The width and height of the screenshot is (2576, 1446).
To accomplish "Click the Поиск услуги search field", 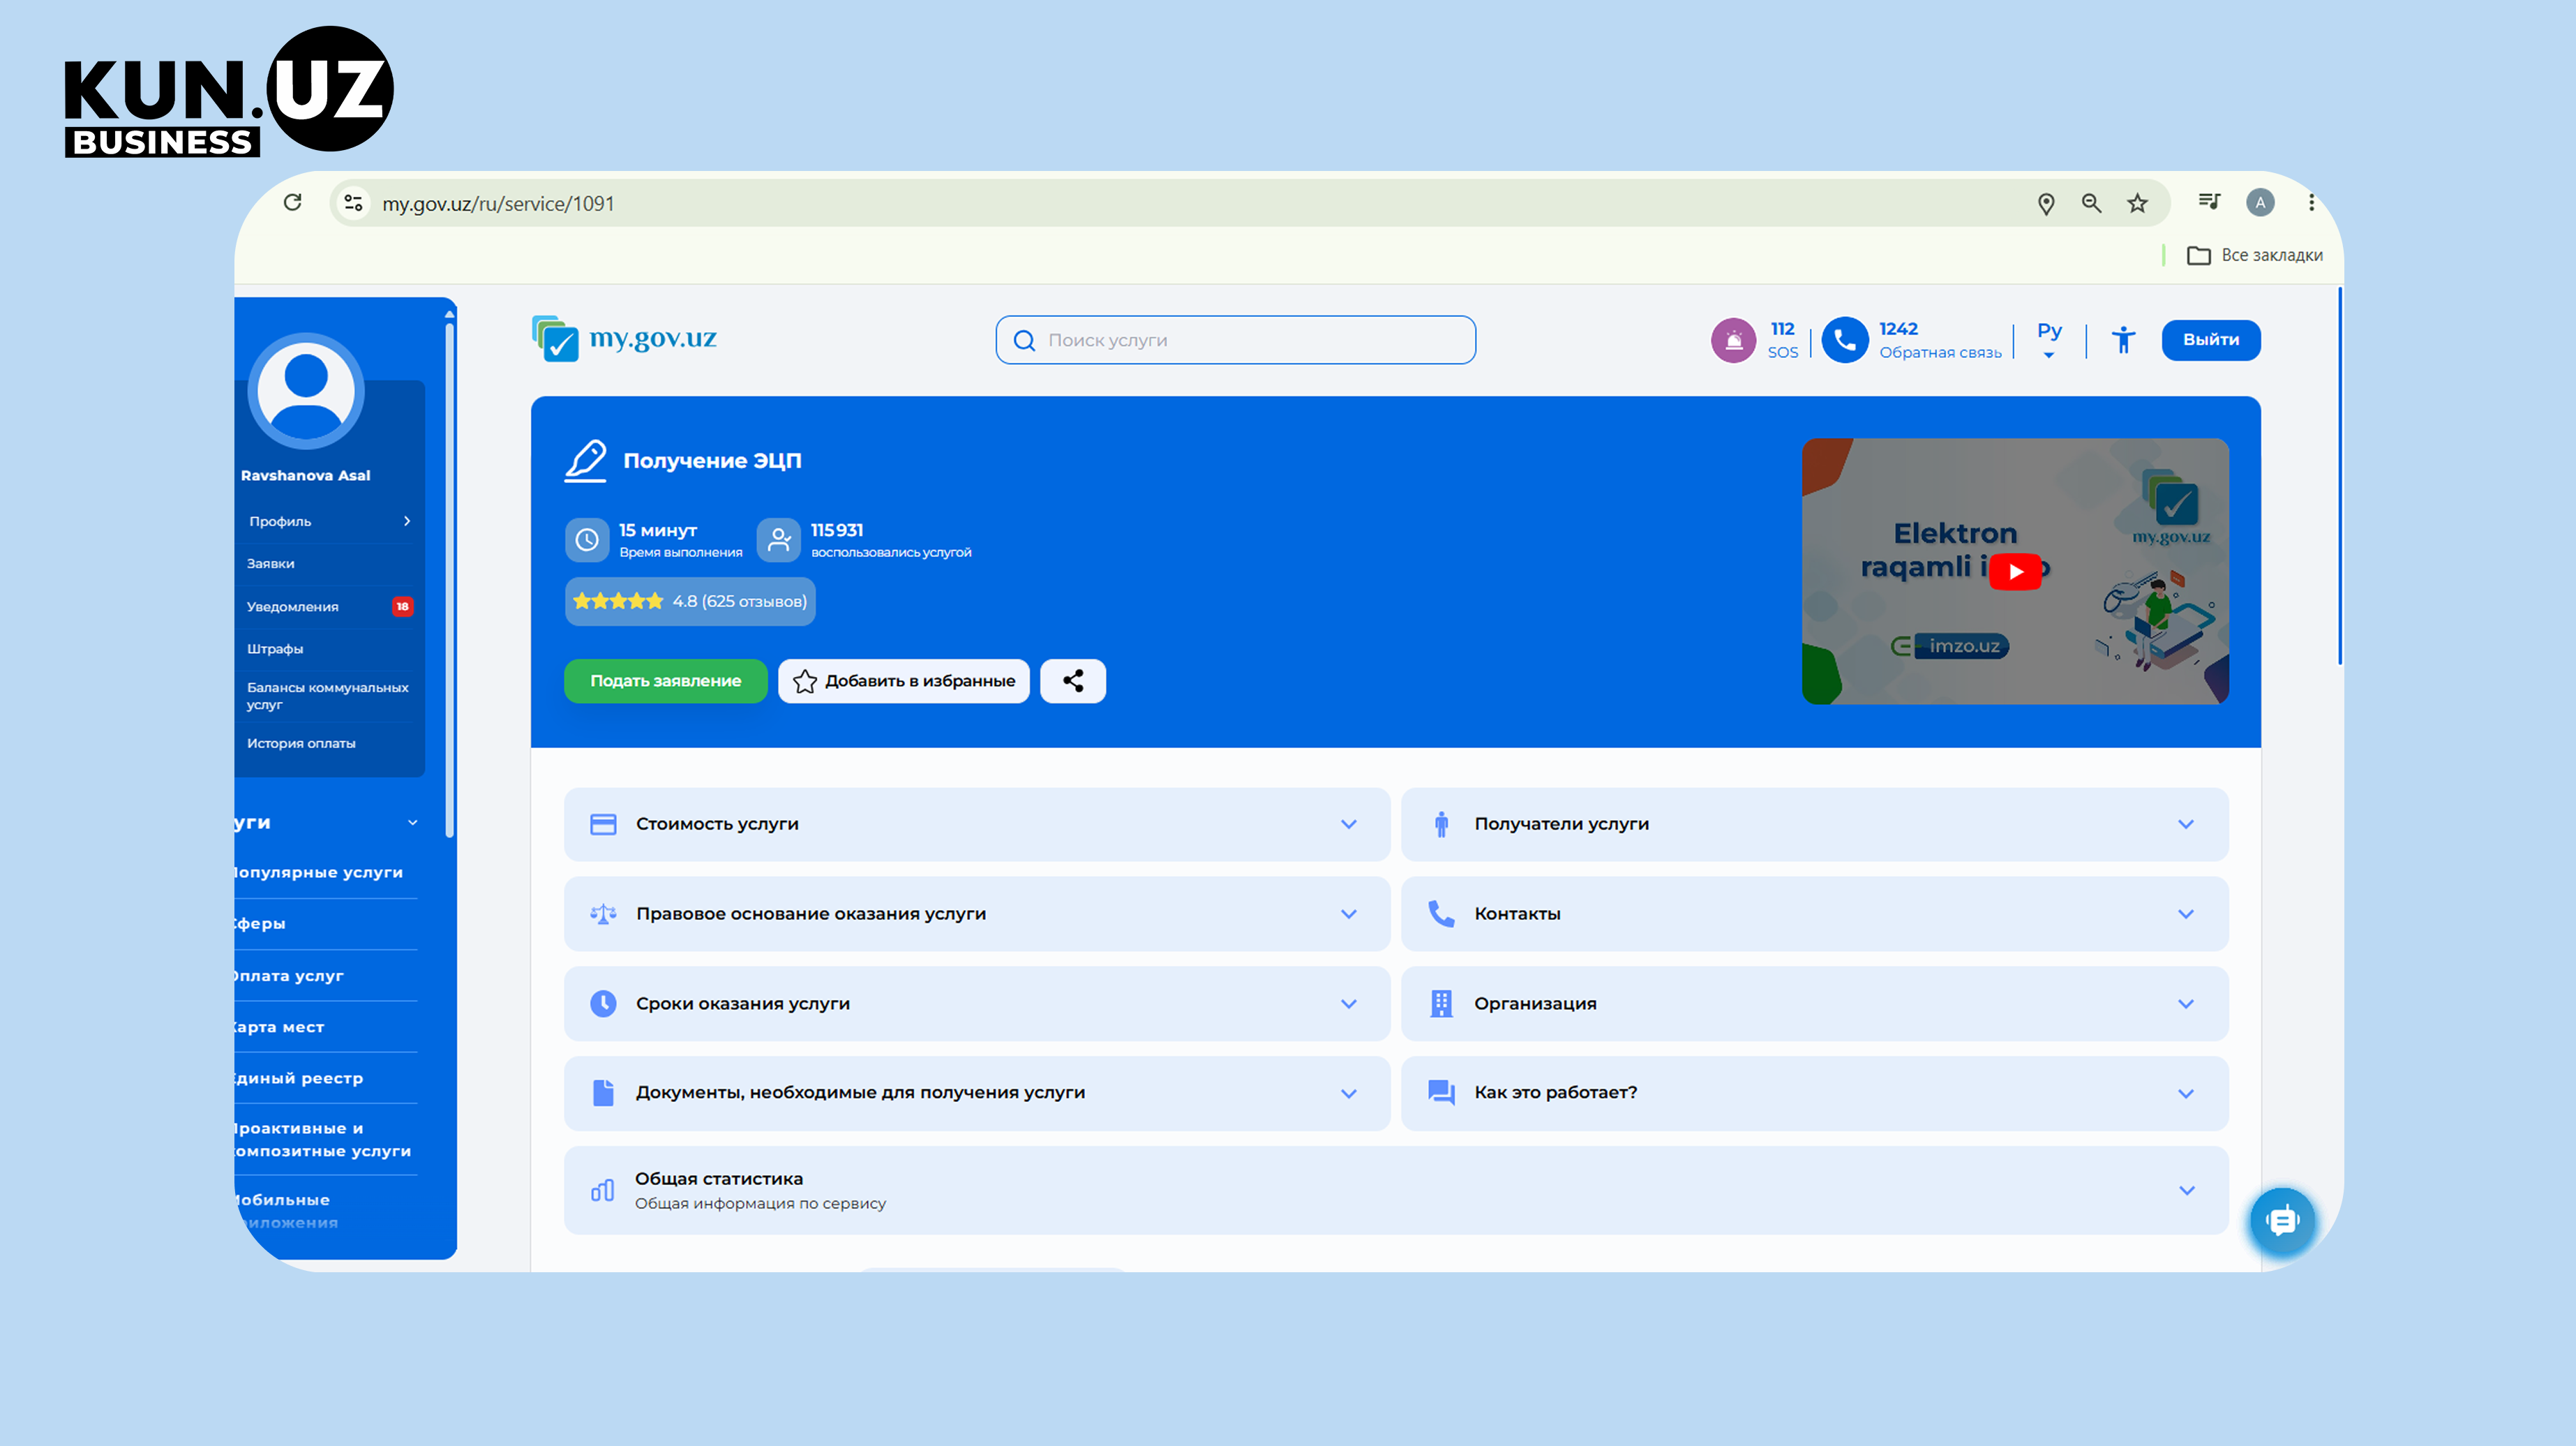I will (1236, 340).
